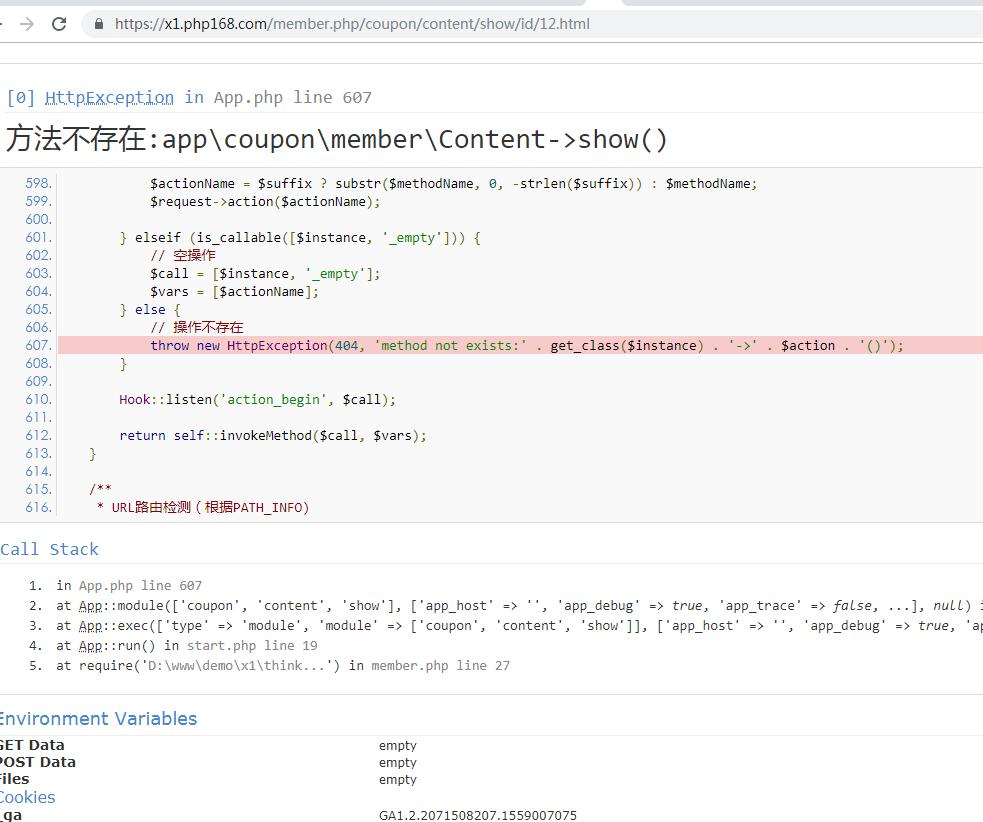Image resolution: width=983 pixels, height=822 pixels.
Task: Click the Environment Variables section heading
Action: (98, 718)
